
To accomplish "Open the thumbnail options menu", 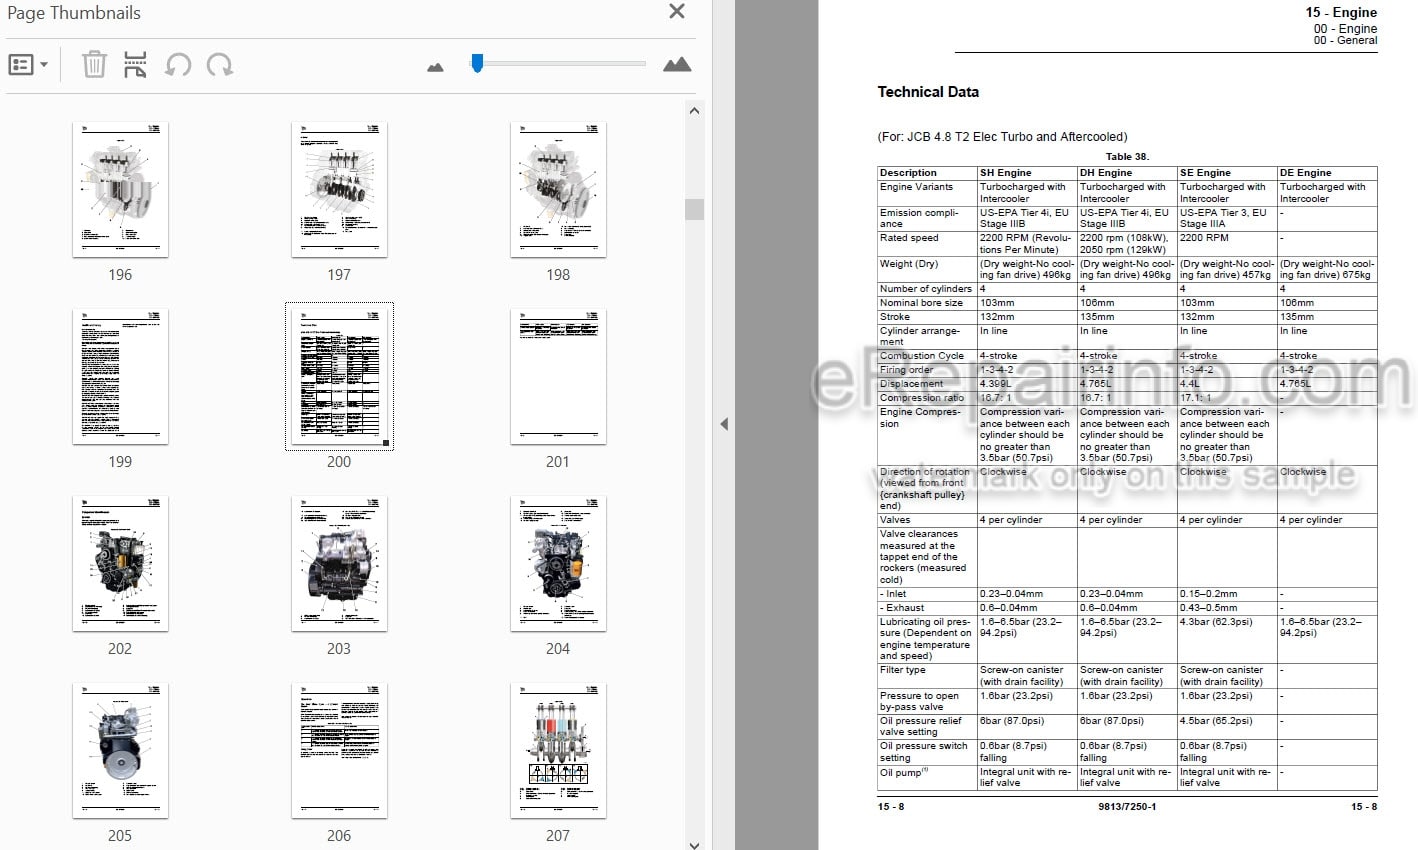I will (x=28, y=65).
